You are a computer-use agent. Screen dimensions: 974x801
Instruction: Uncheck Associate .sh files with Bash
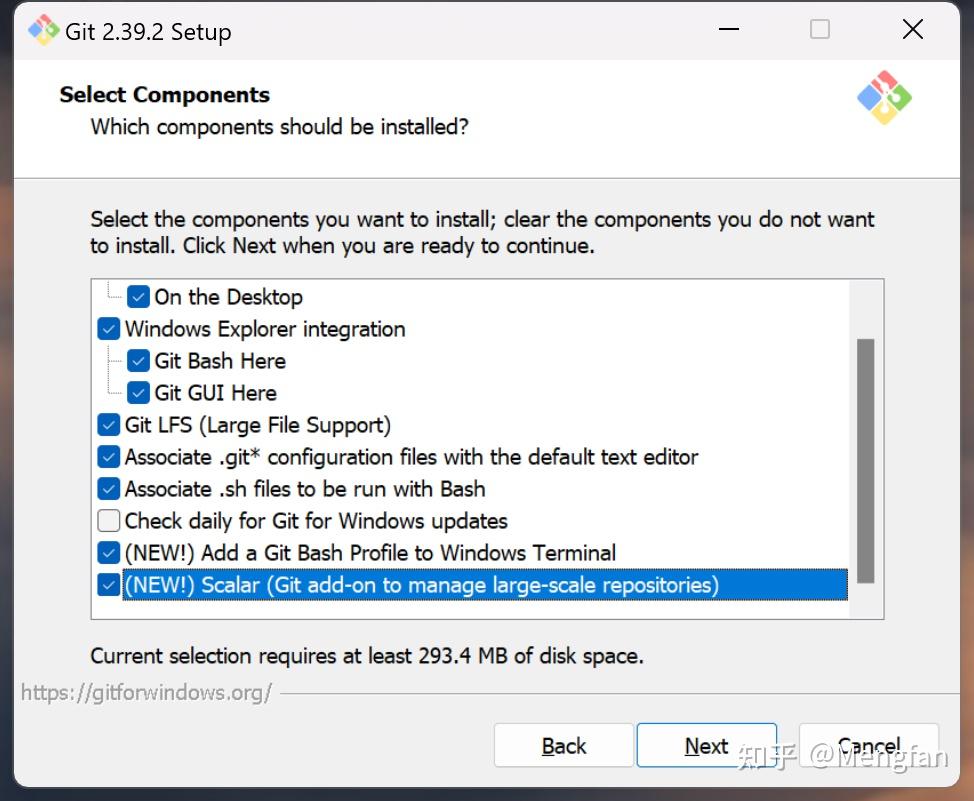[x=109, y=489]
